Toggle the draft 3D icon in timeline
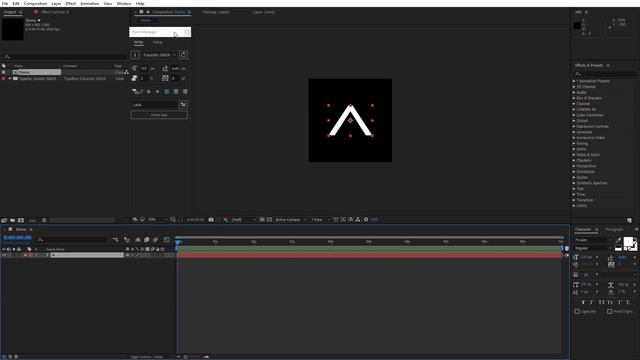640x360 pixels. (x=127, y=240)
